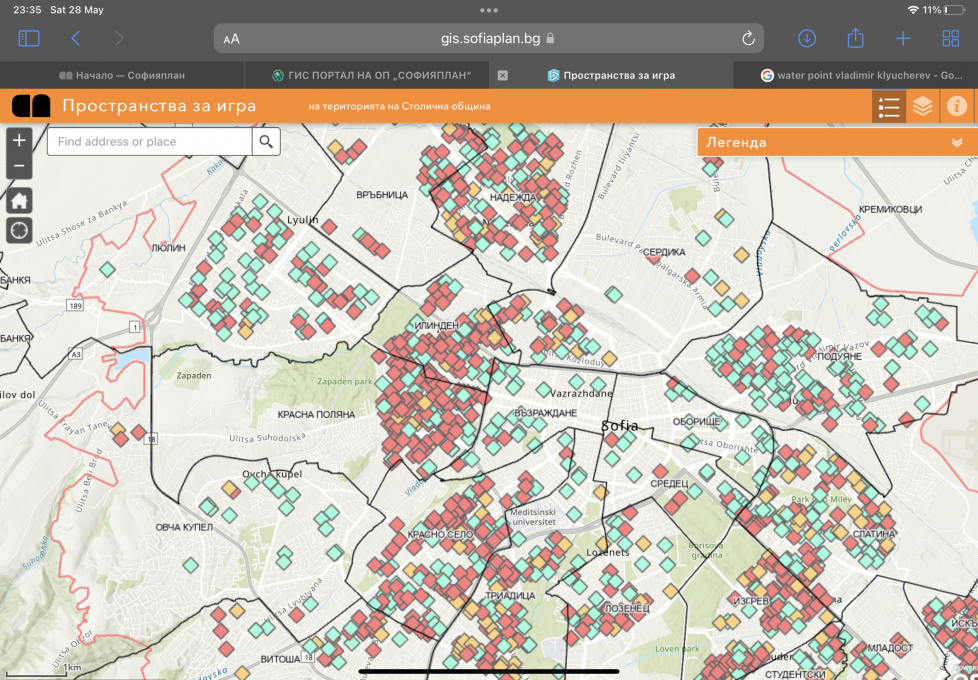
Task: Show the Safari sidebar
Action: tap(29, 39)
